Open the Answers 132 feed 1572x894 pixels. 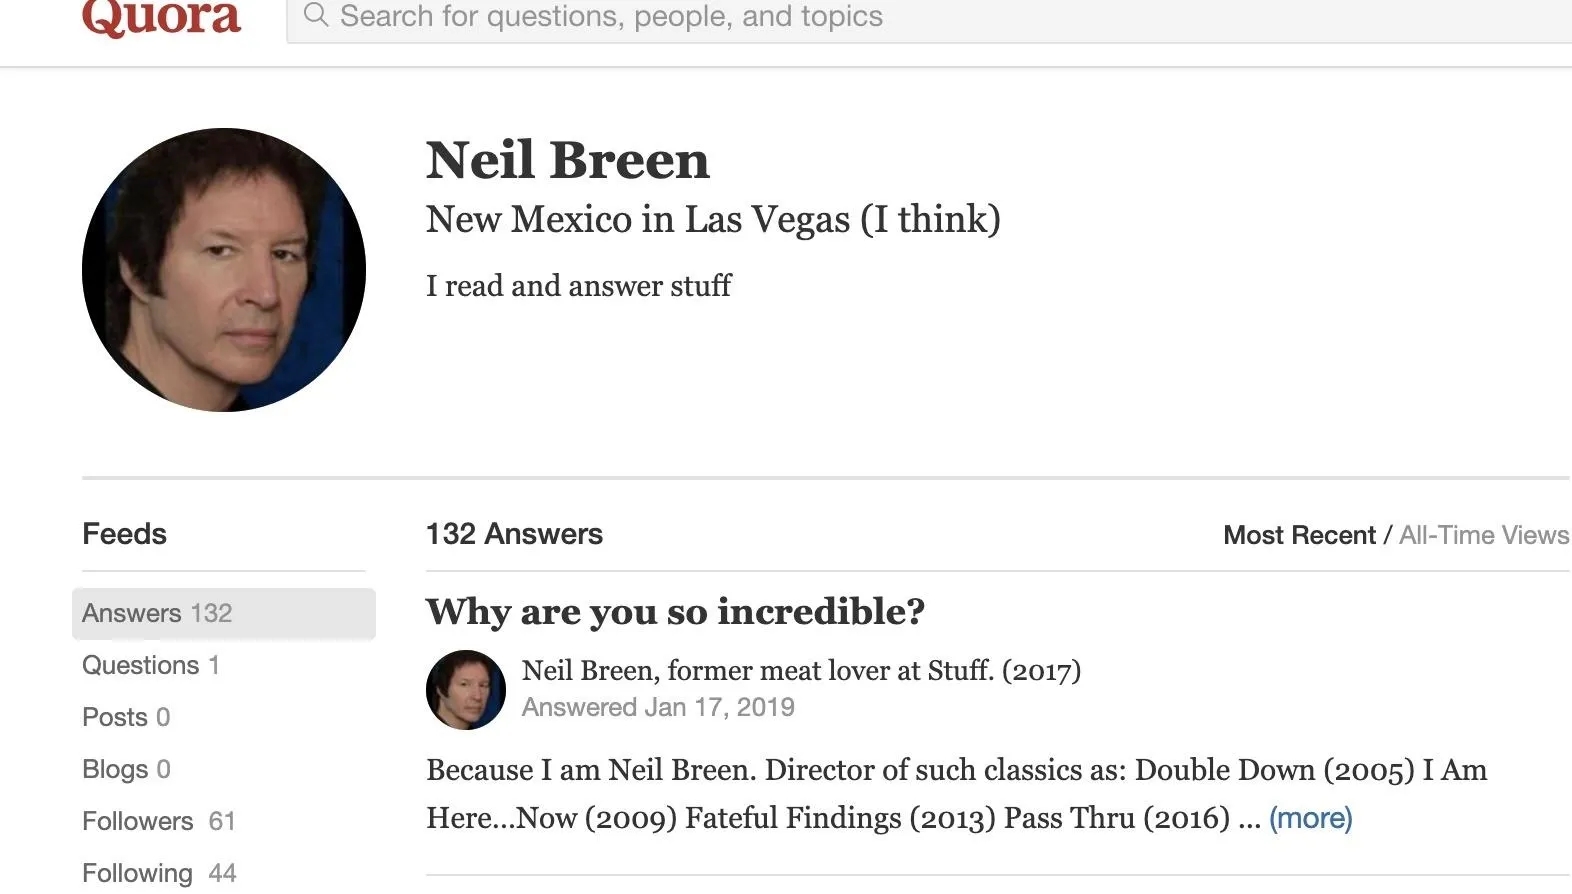coord(157,613)
